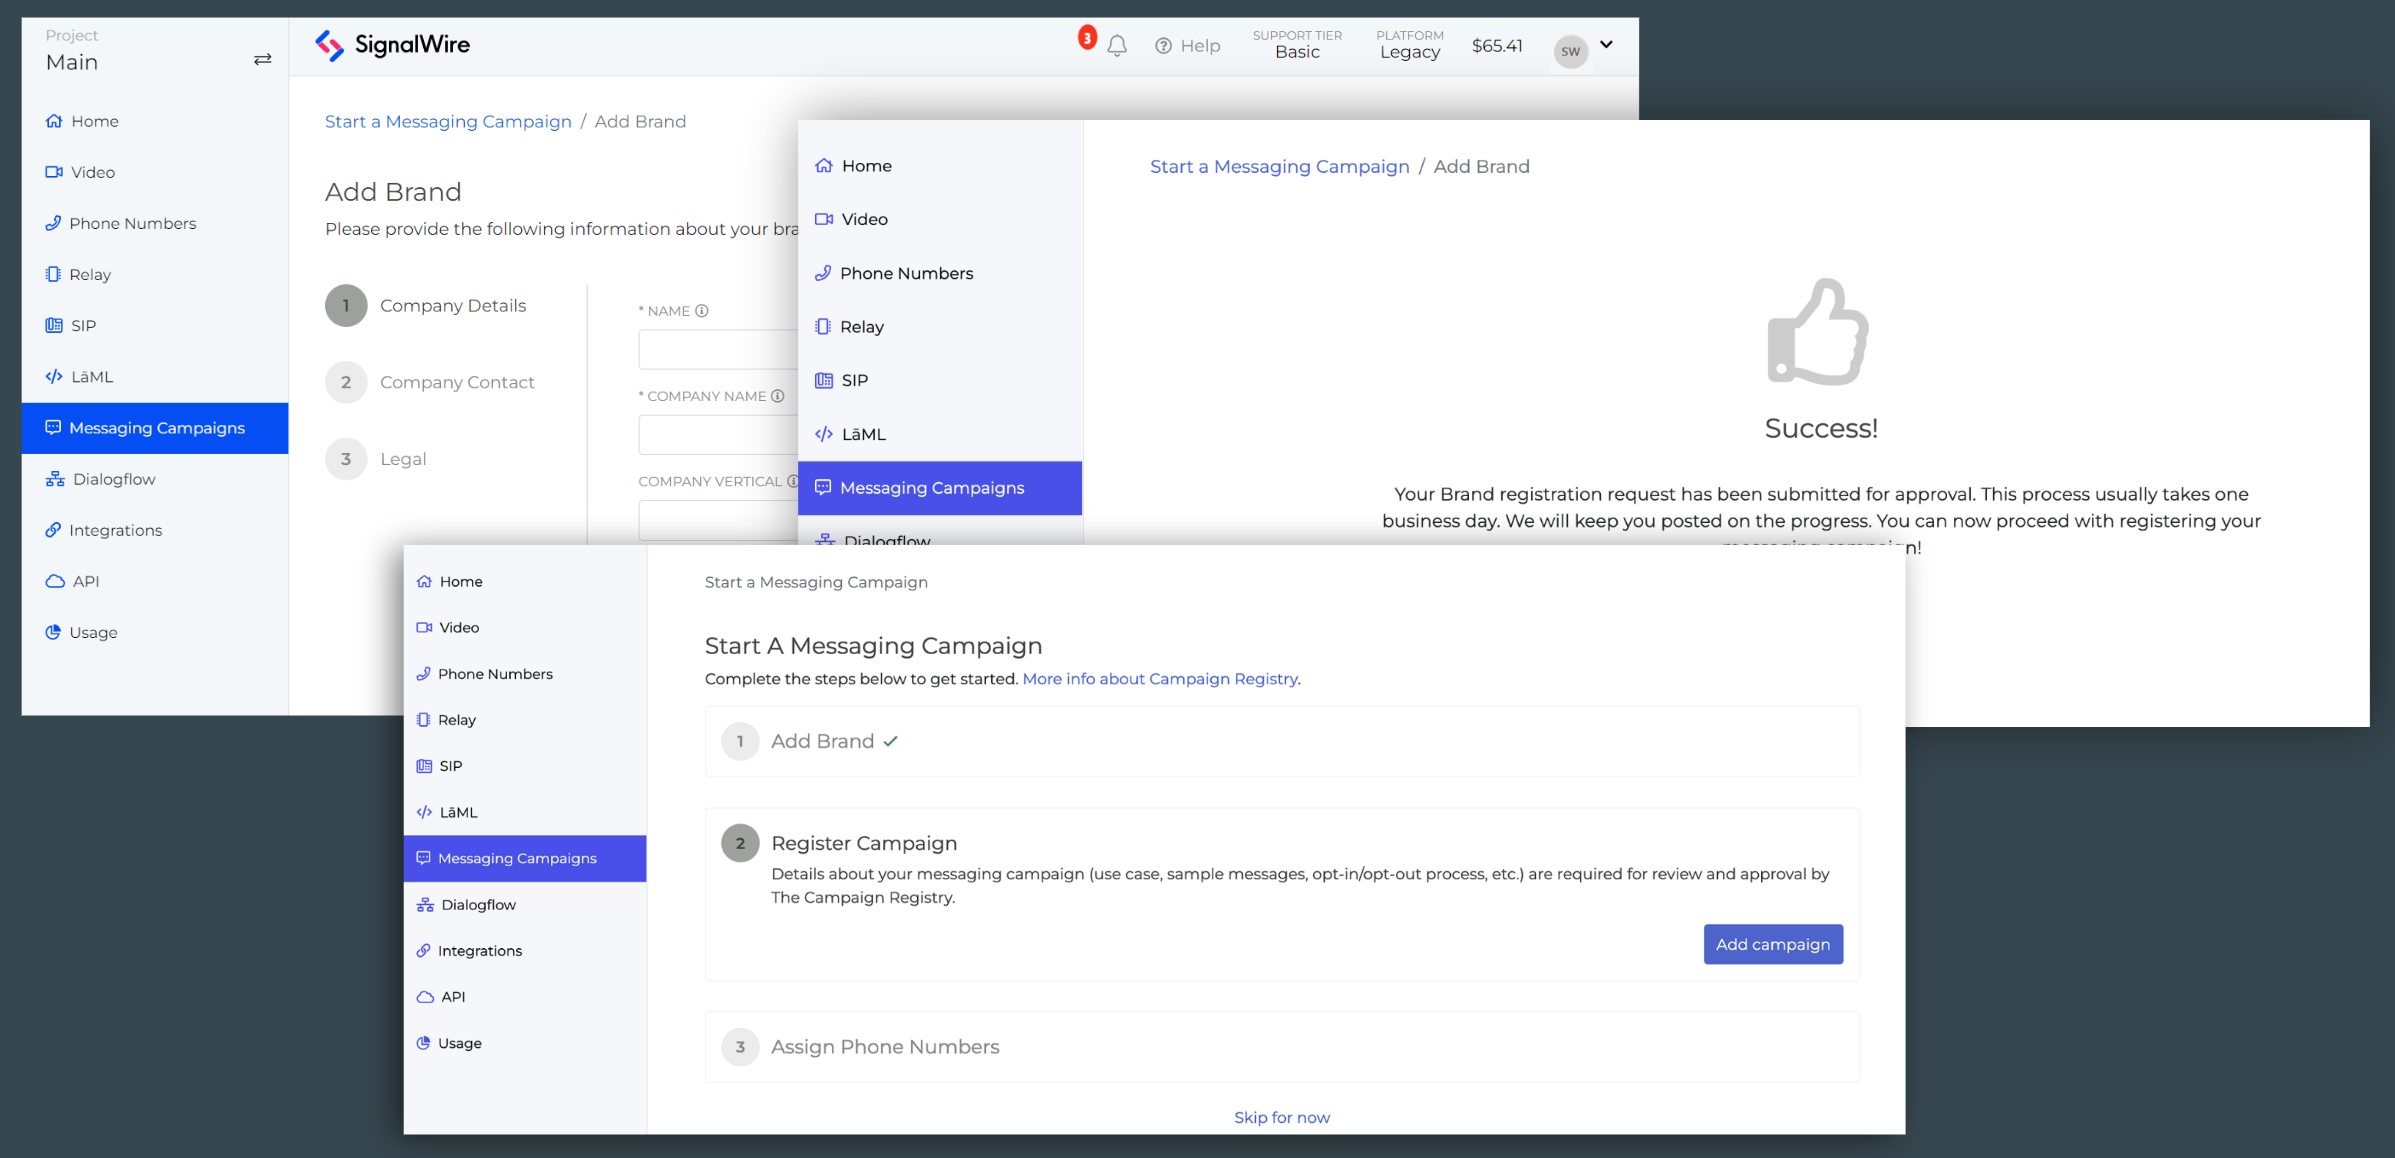
Task: Click the NAME field info icon
Action: (x=702, y=311)
